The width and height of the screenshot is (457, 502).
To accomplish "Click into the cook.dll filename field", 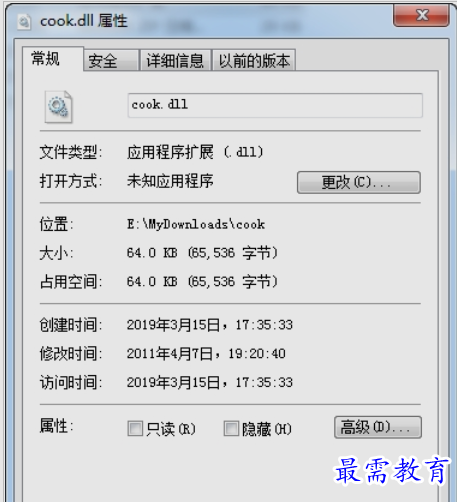I will pyautogui.click(x=275, y=105).
